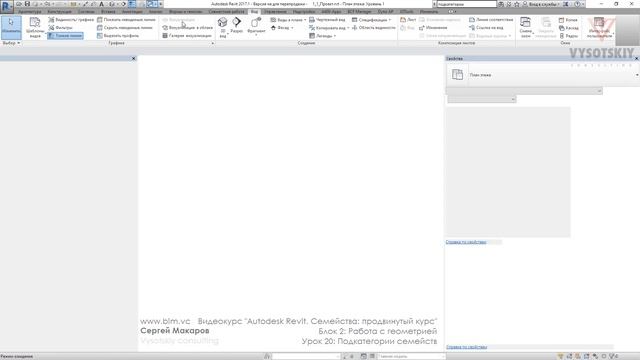Click the upper Properties help link
The height and width of the screenshot is (360, 640).
tap(466, 242)
